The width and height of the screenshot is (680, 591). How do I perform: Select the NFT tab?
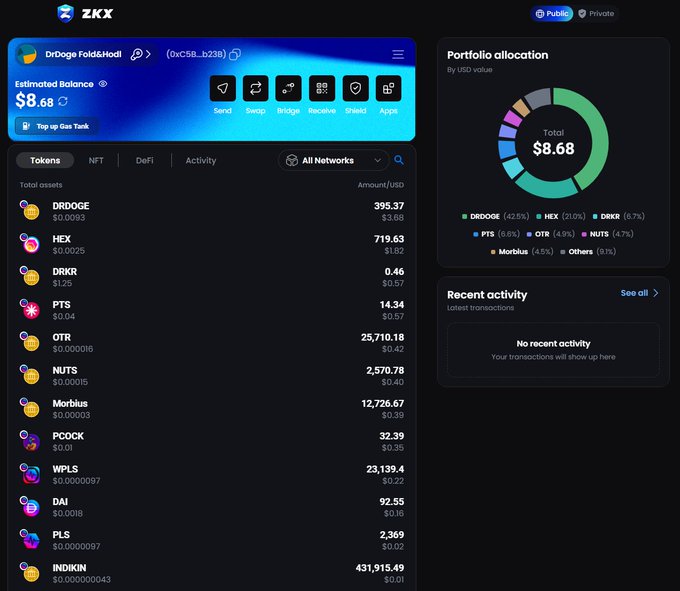(96, 160)
